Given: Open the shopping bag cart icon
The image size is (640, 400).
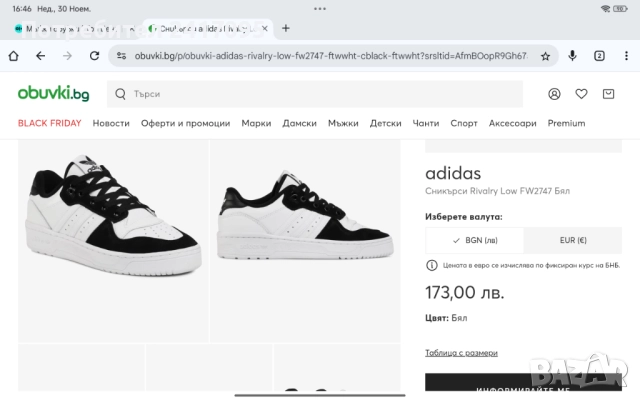Looking at the screenshot, I should (608, 94).
